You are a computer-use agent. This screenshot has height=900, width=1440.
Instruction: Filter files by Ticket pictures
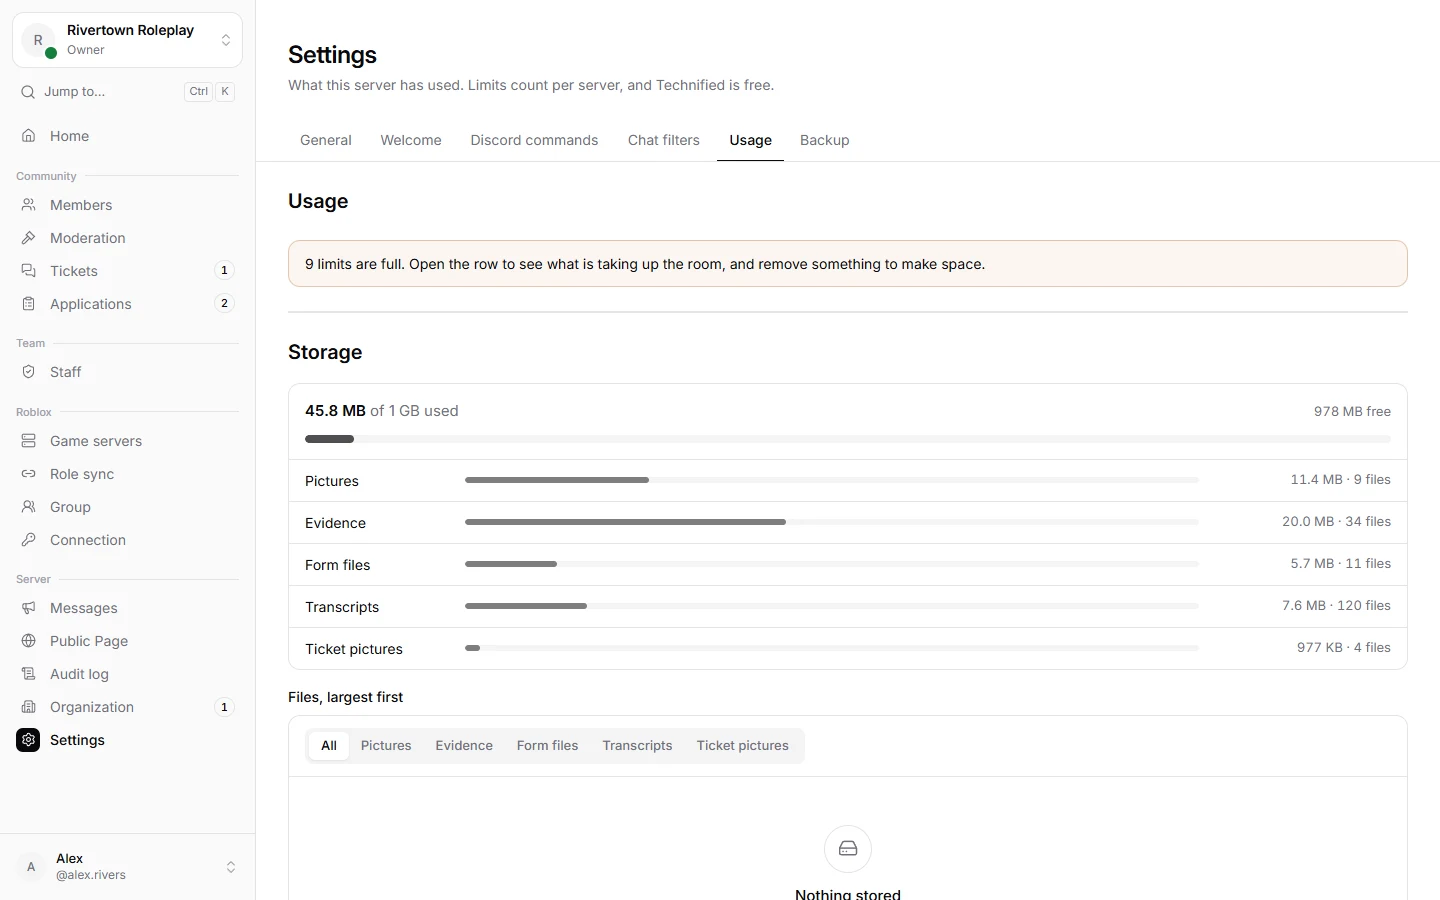743,746
